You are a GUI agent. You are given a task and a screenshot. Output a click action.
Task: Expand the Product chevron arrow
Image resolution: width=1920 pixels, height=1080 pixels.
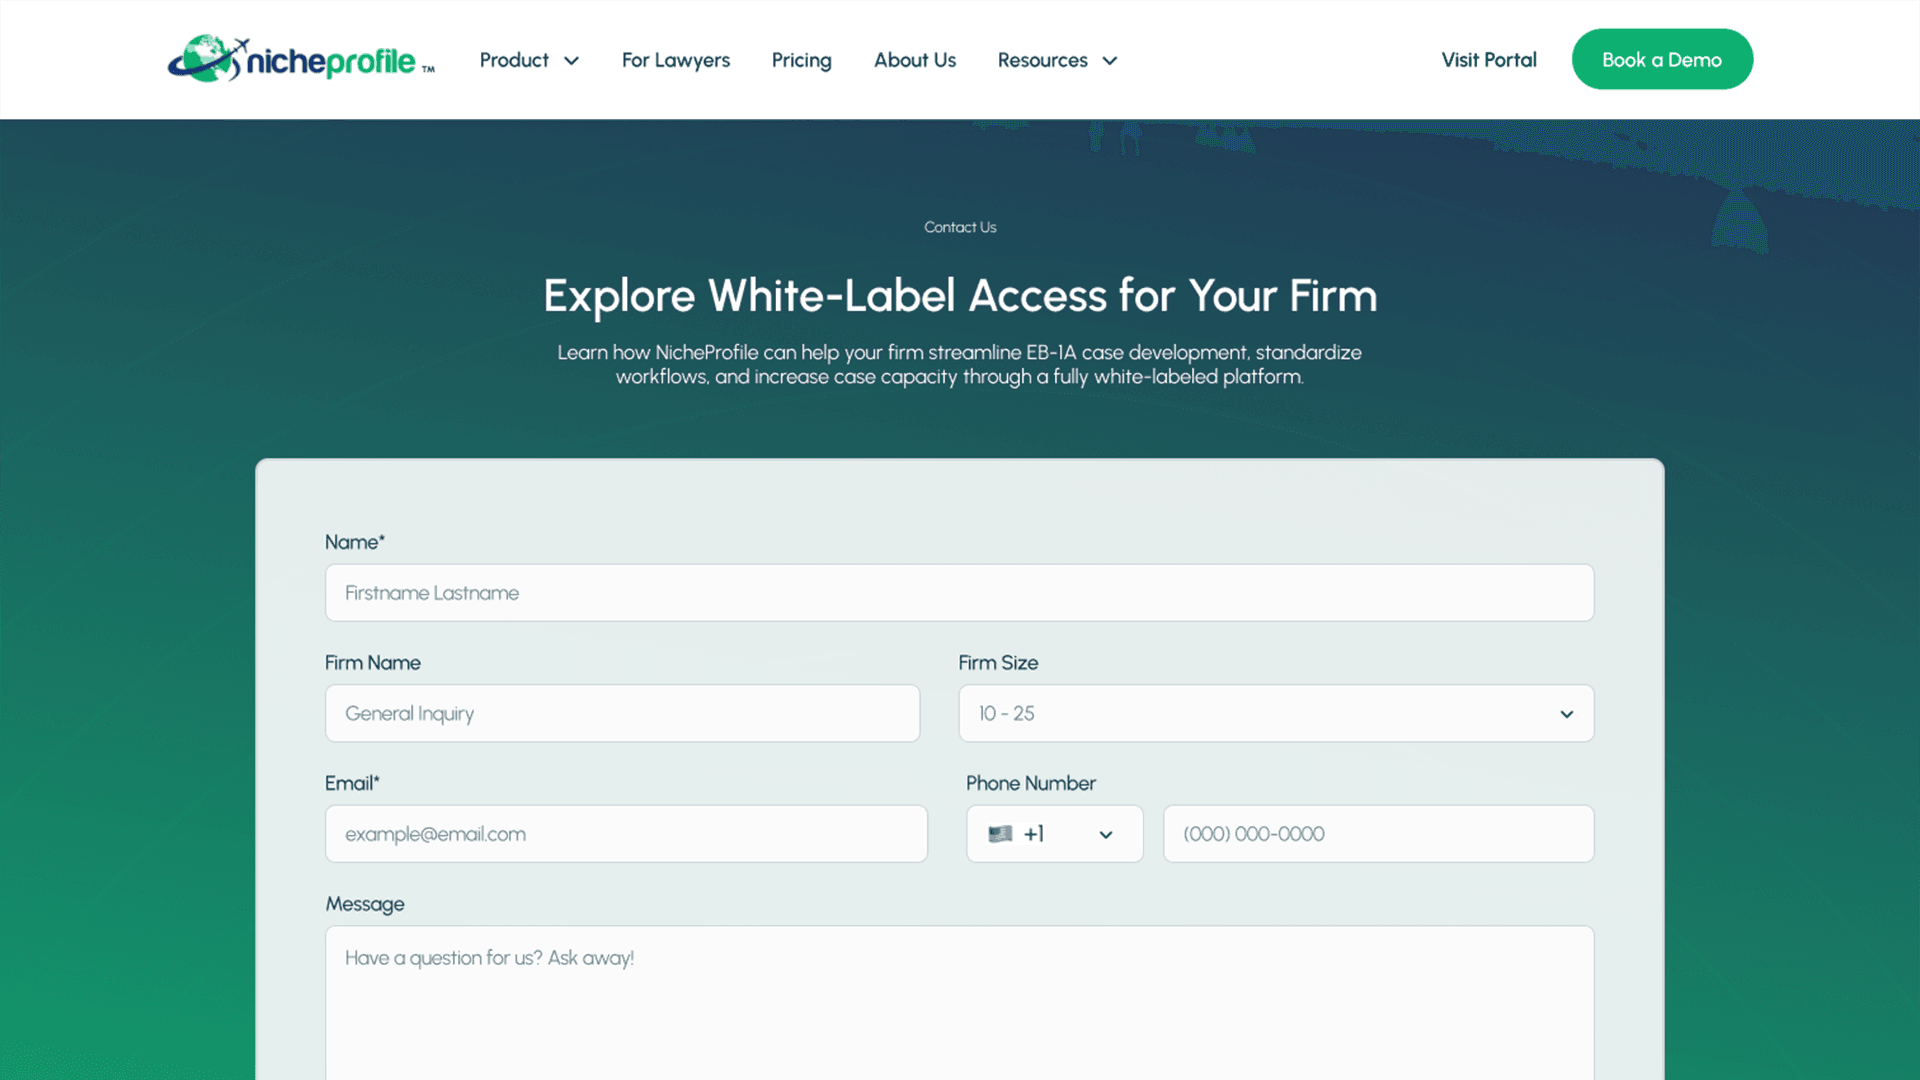click(x=572, y=61)
